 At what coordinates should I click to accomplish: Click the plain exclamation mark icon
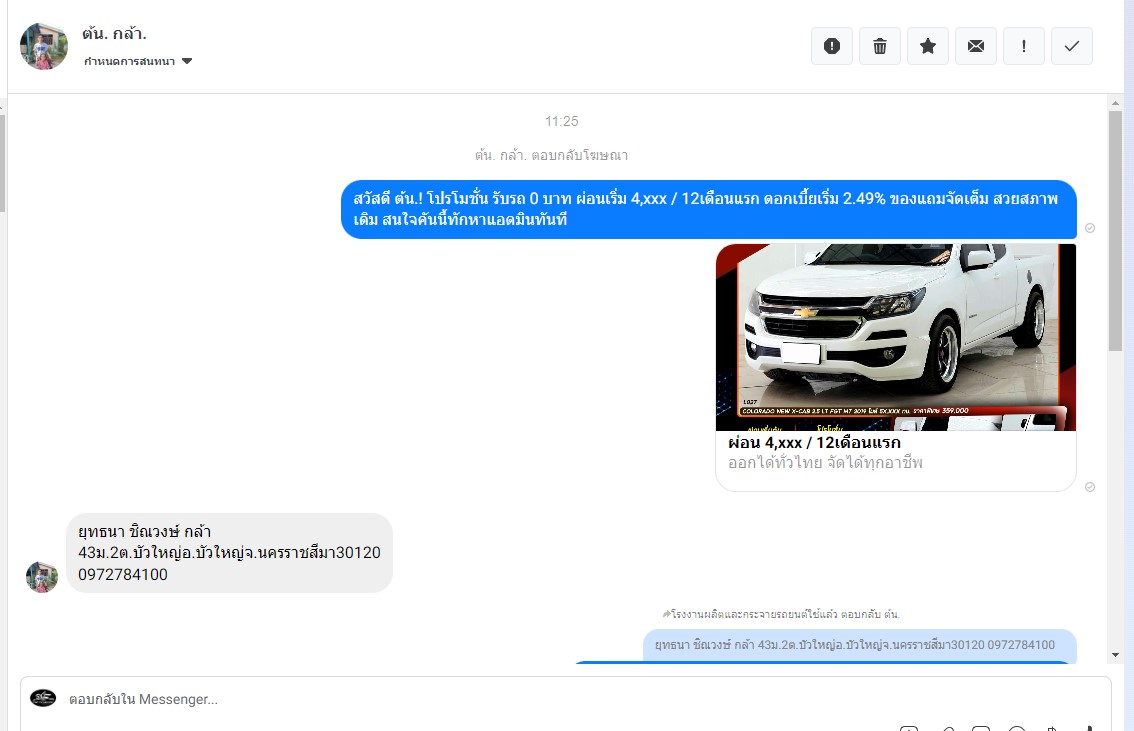click(1024, 46)
